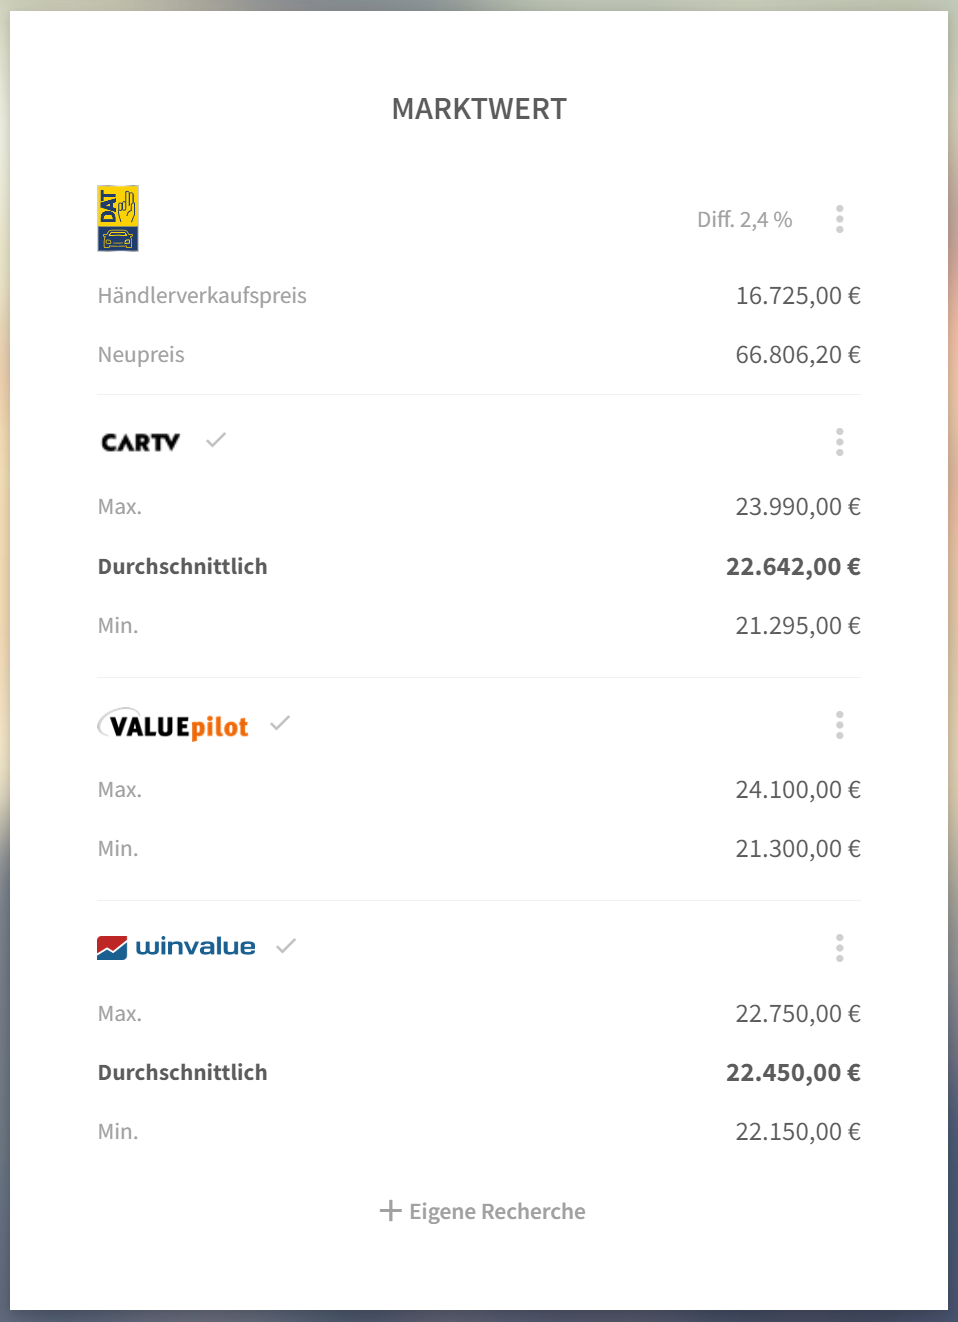The width and height of the screenshot is (958, 1322).
Task: Select CARTV Durchschnittlich value 22.642,00 €
Action: click(x=793, y=567)
